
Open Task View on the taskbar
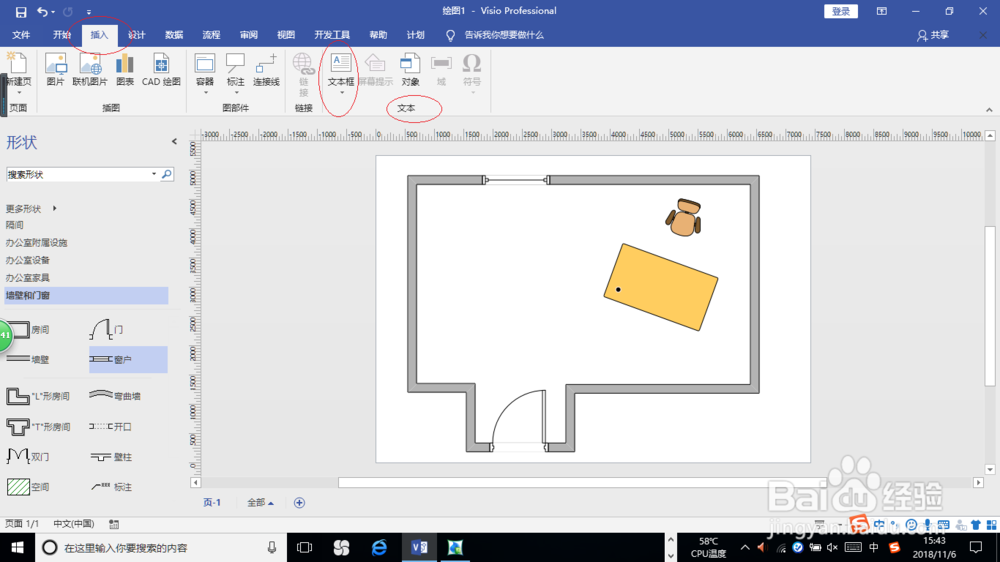click(305, 547)
